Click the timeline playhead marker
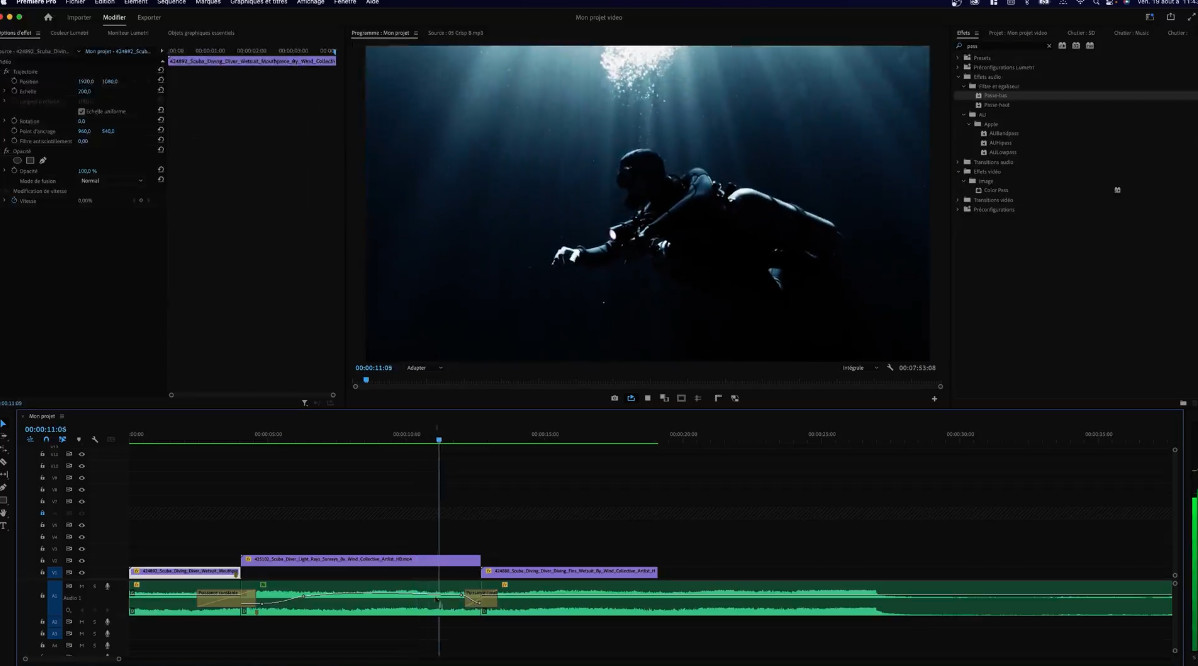This screenshot has width=1198, height=666. (x=439, y=439)
